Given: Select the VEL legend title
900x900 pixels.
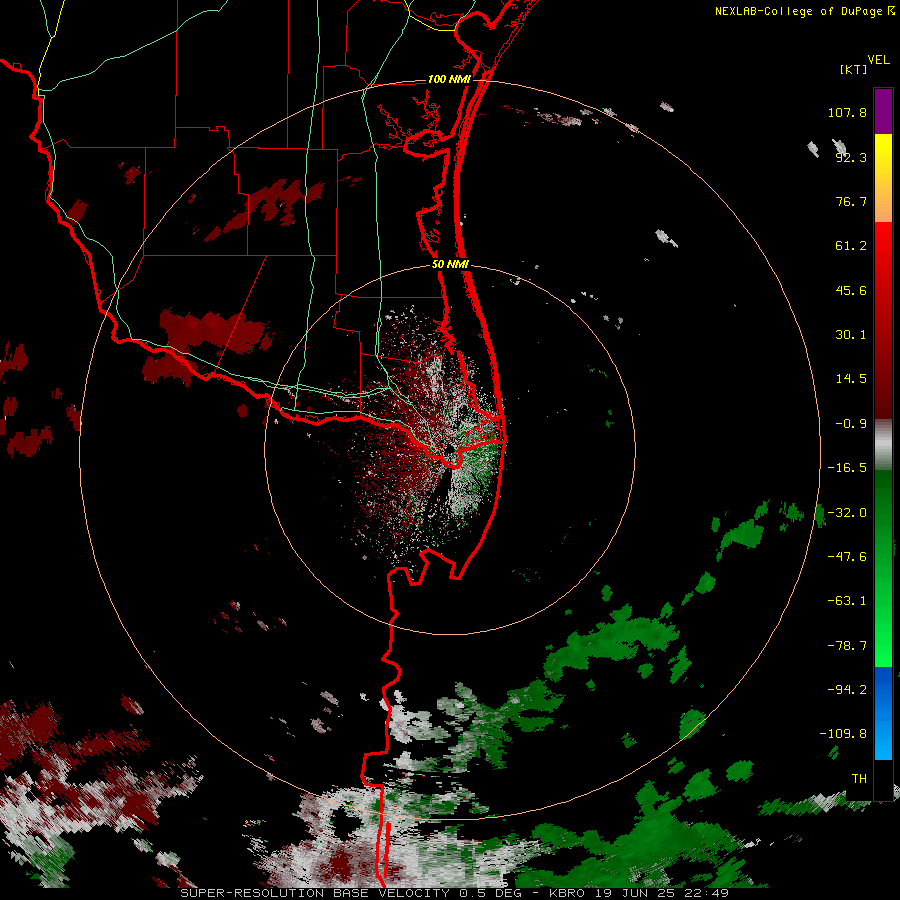Looking at the screenshot, I should pos(878,59).
